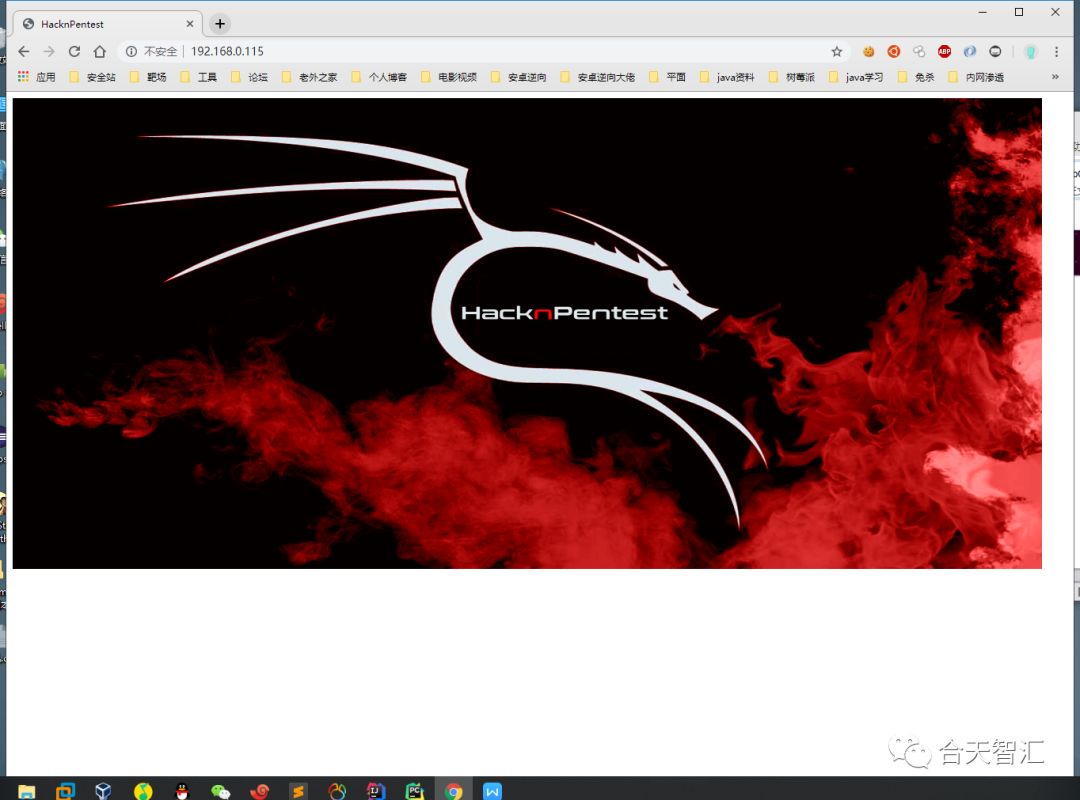Reload the 192.168.0.115 page

74,52
